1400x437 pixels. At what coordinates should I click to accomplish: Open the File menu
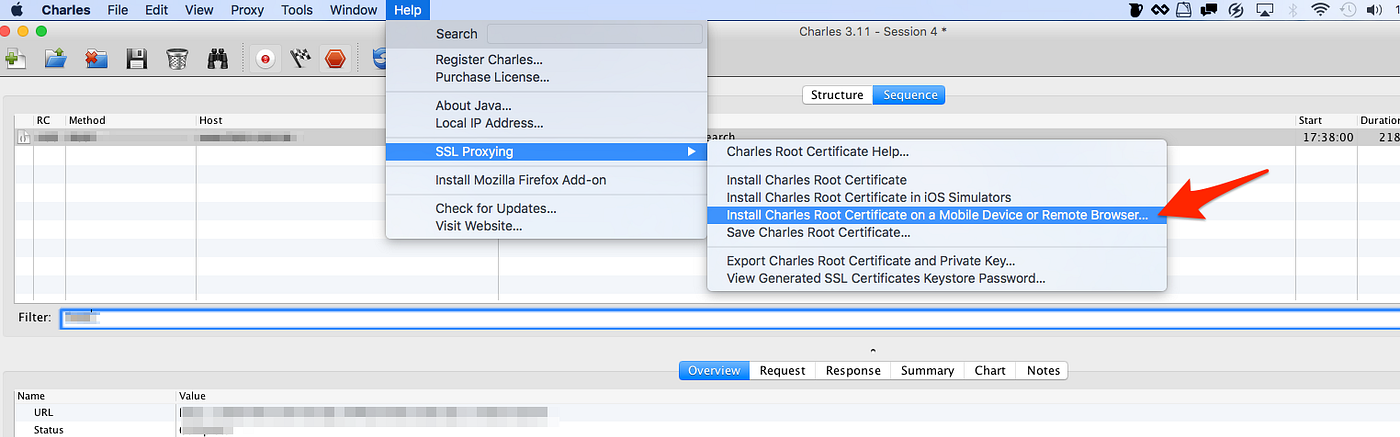(x=117, y=10)
